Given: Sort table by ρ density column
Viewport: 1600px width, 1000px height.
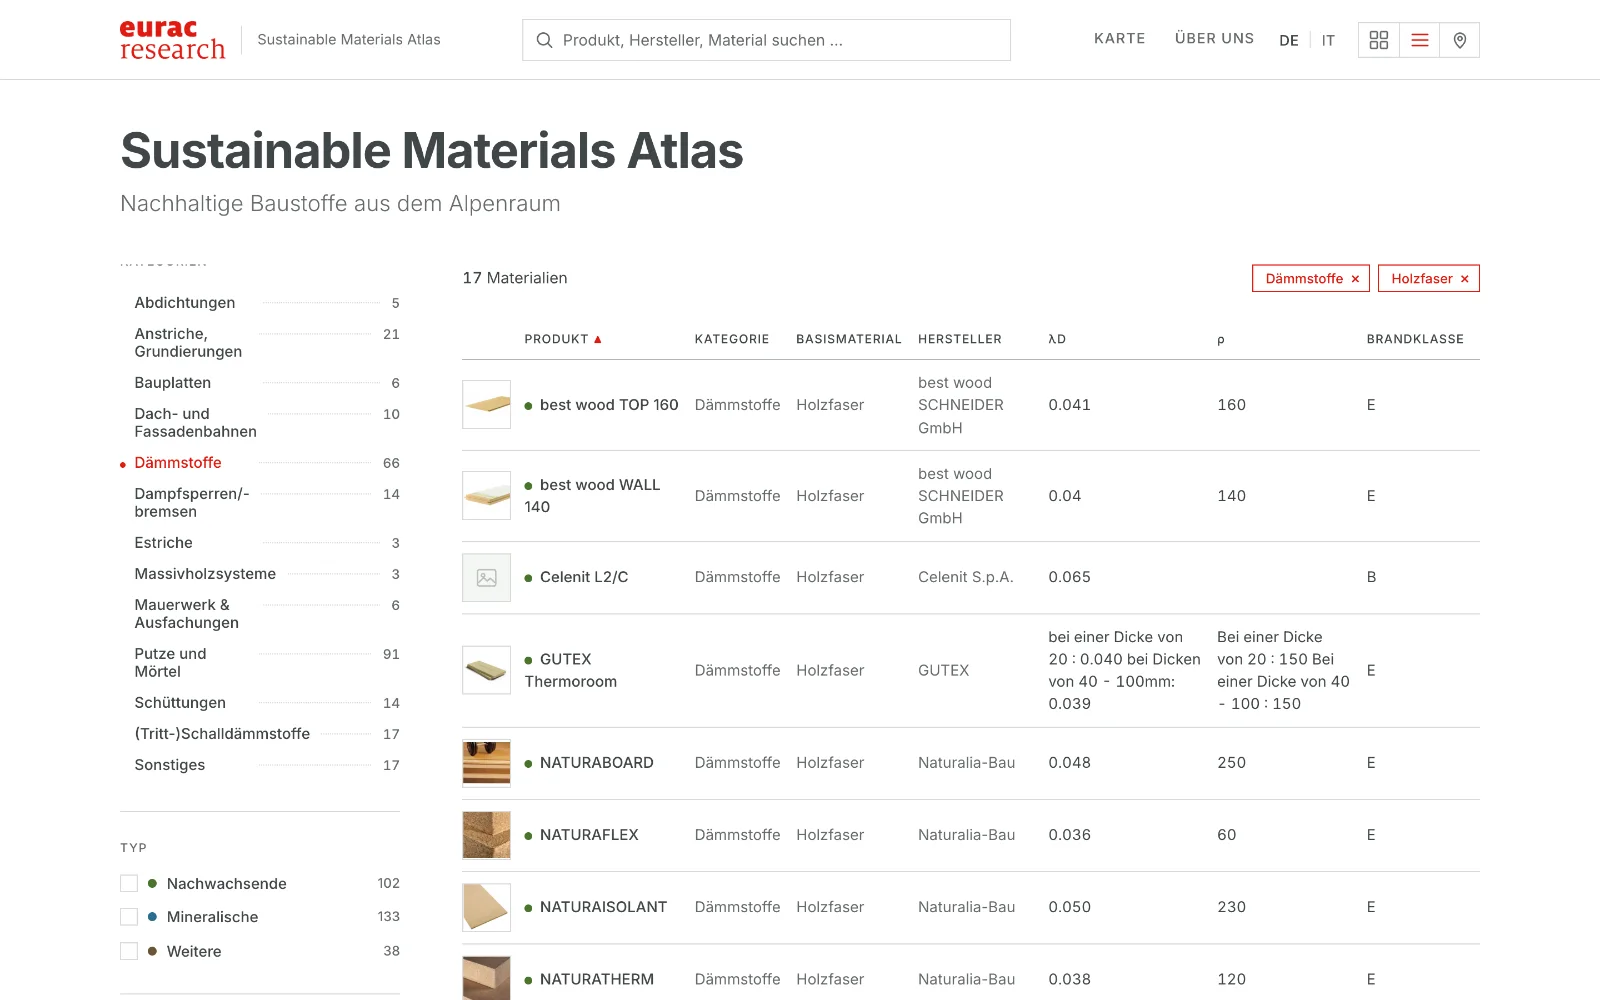Looking at the screenshot, I should pos(1221,340).
